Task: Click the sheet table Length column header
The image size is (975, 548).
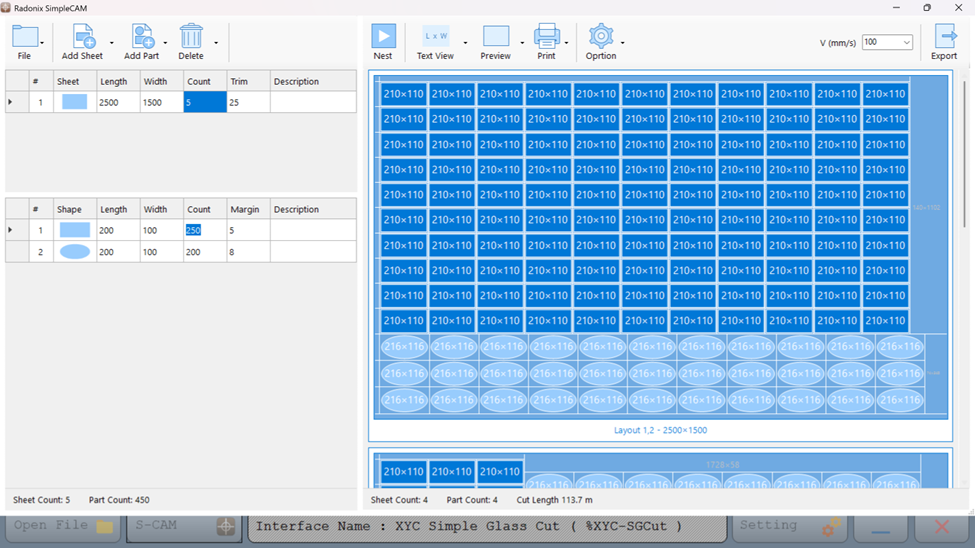Action: (x=118, y=81)
